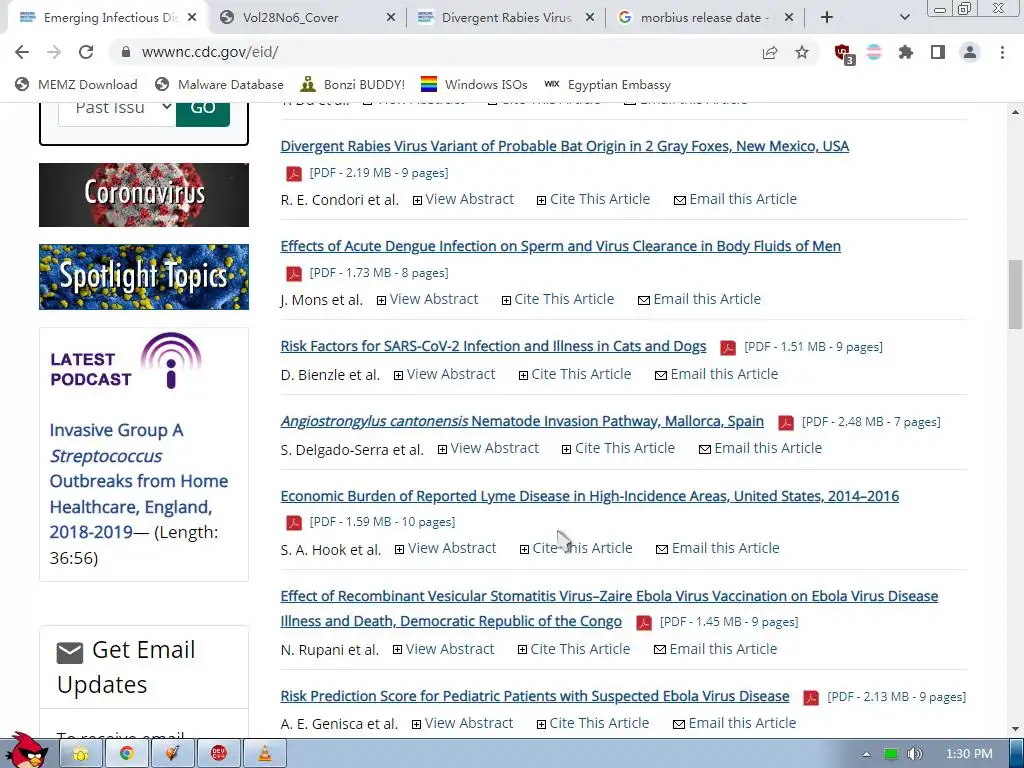Screen dimensions: 1024x768
Task: Email this Article for R. E. Condori entry
Action: pyautogui.click(x=735, y=199)
